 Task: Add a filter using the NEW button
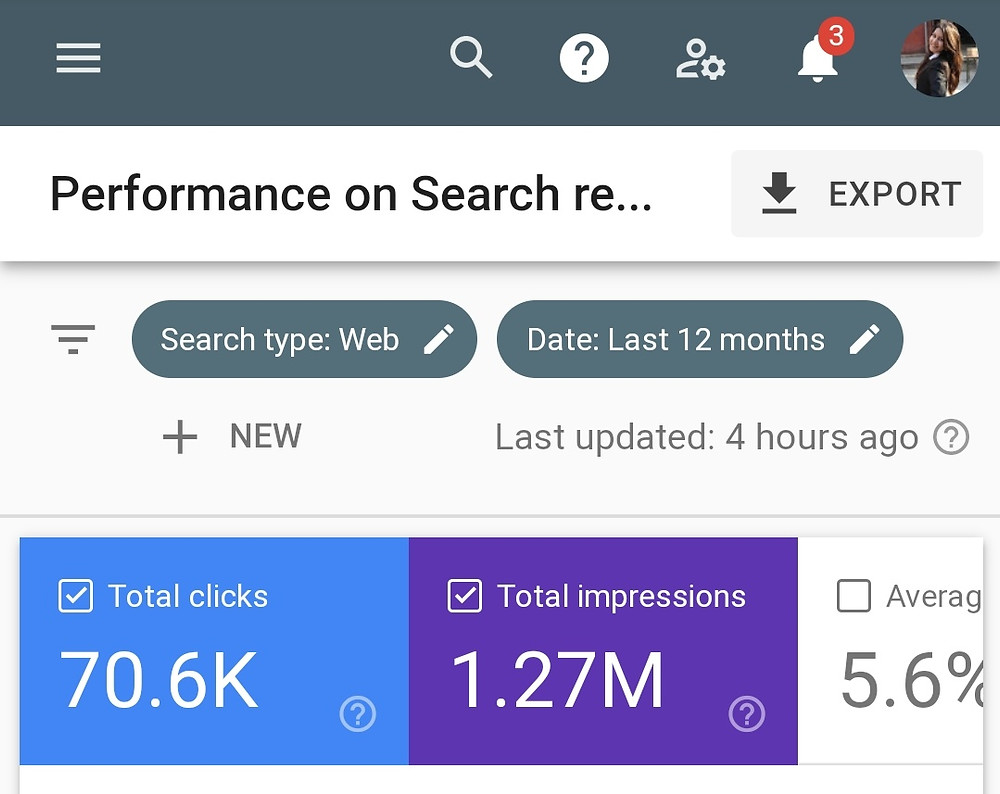point(232,436)
